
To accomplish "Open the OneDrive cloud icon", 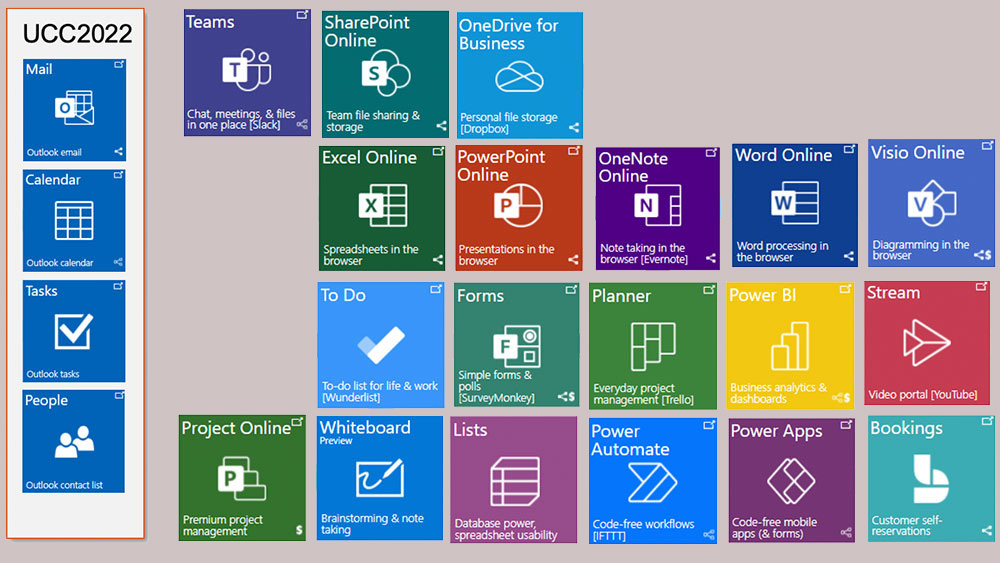I will point(519,77).
